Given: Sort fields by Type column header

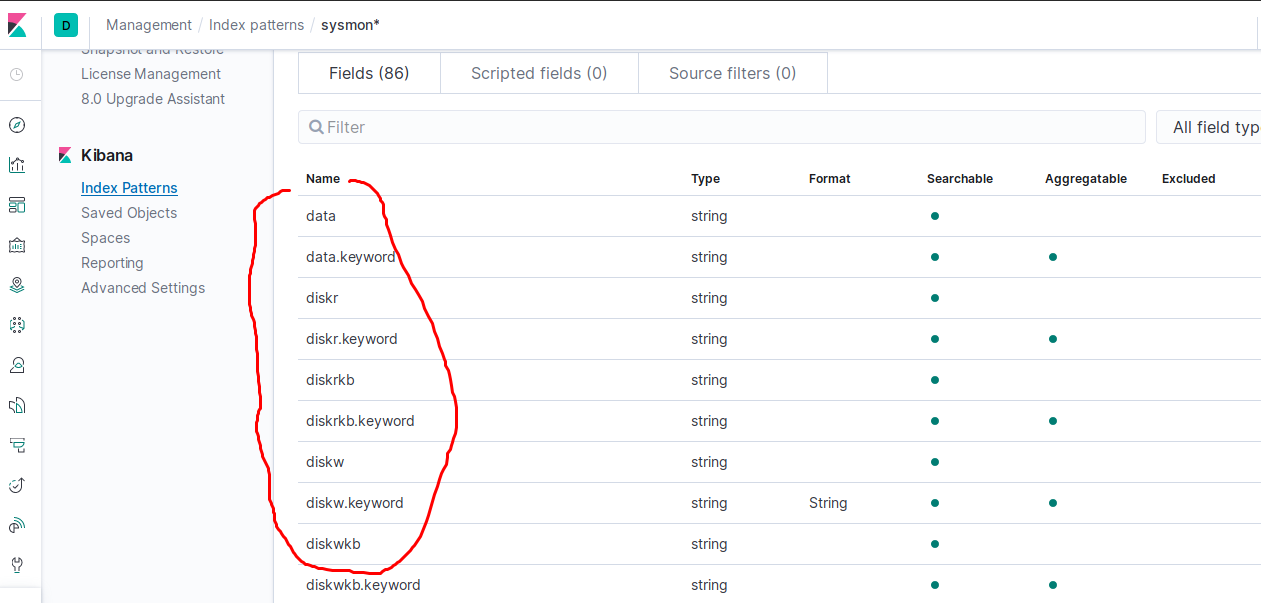Looking at the screenshot, I should click(705, 179).
